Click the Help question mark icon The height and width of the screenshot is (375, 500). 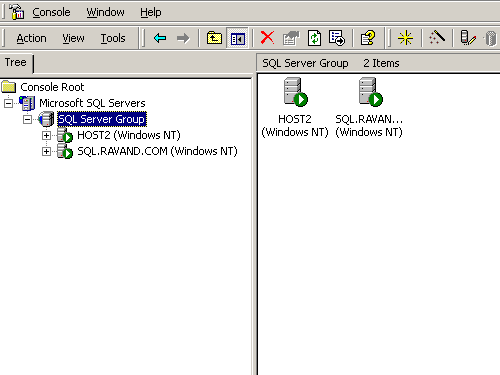click(x=368, y=38)
